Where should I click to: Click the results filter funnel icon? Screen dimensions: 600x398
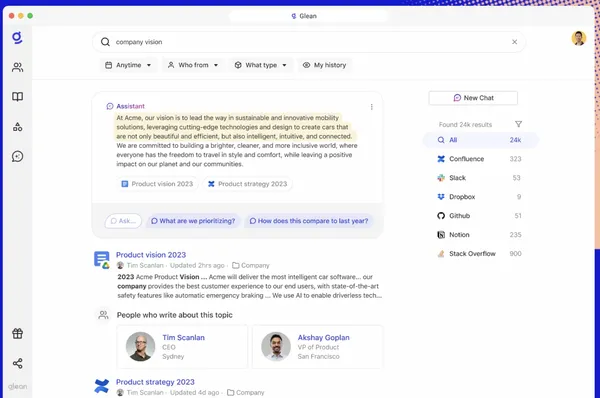click(518, 124)
